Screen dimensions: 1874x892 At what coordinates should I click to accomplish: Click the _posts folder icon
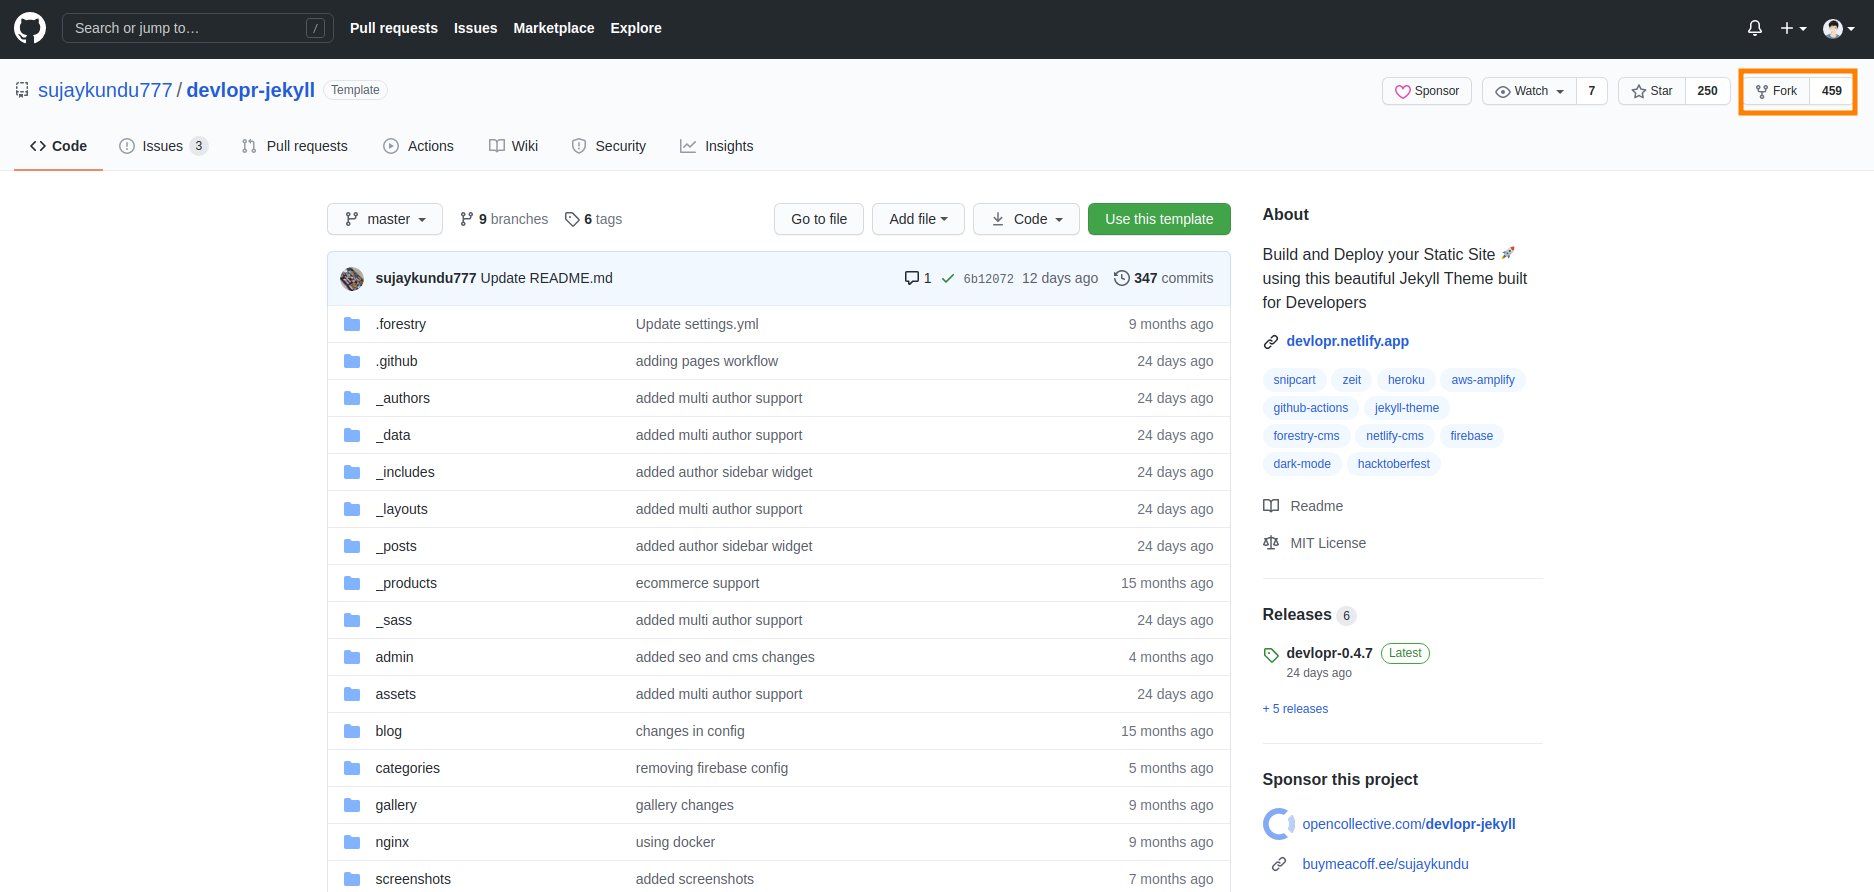[352, 546]
